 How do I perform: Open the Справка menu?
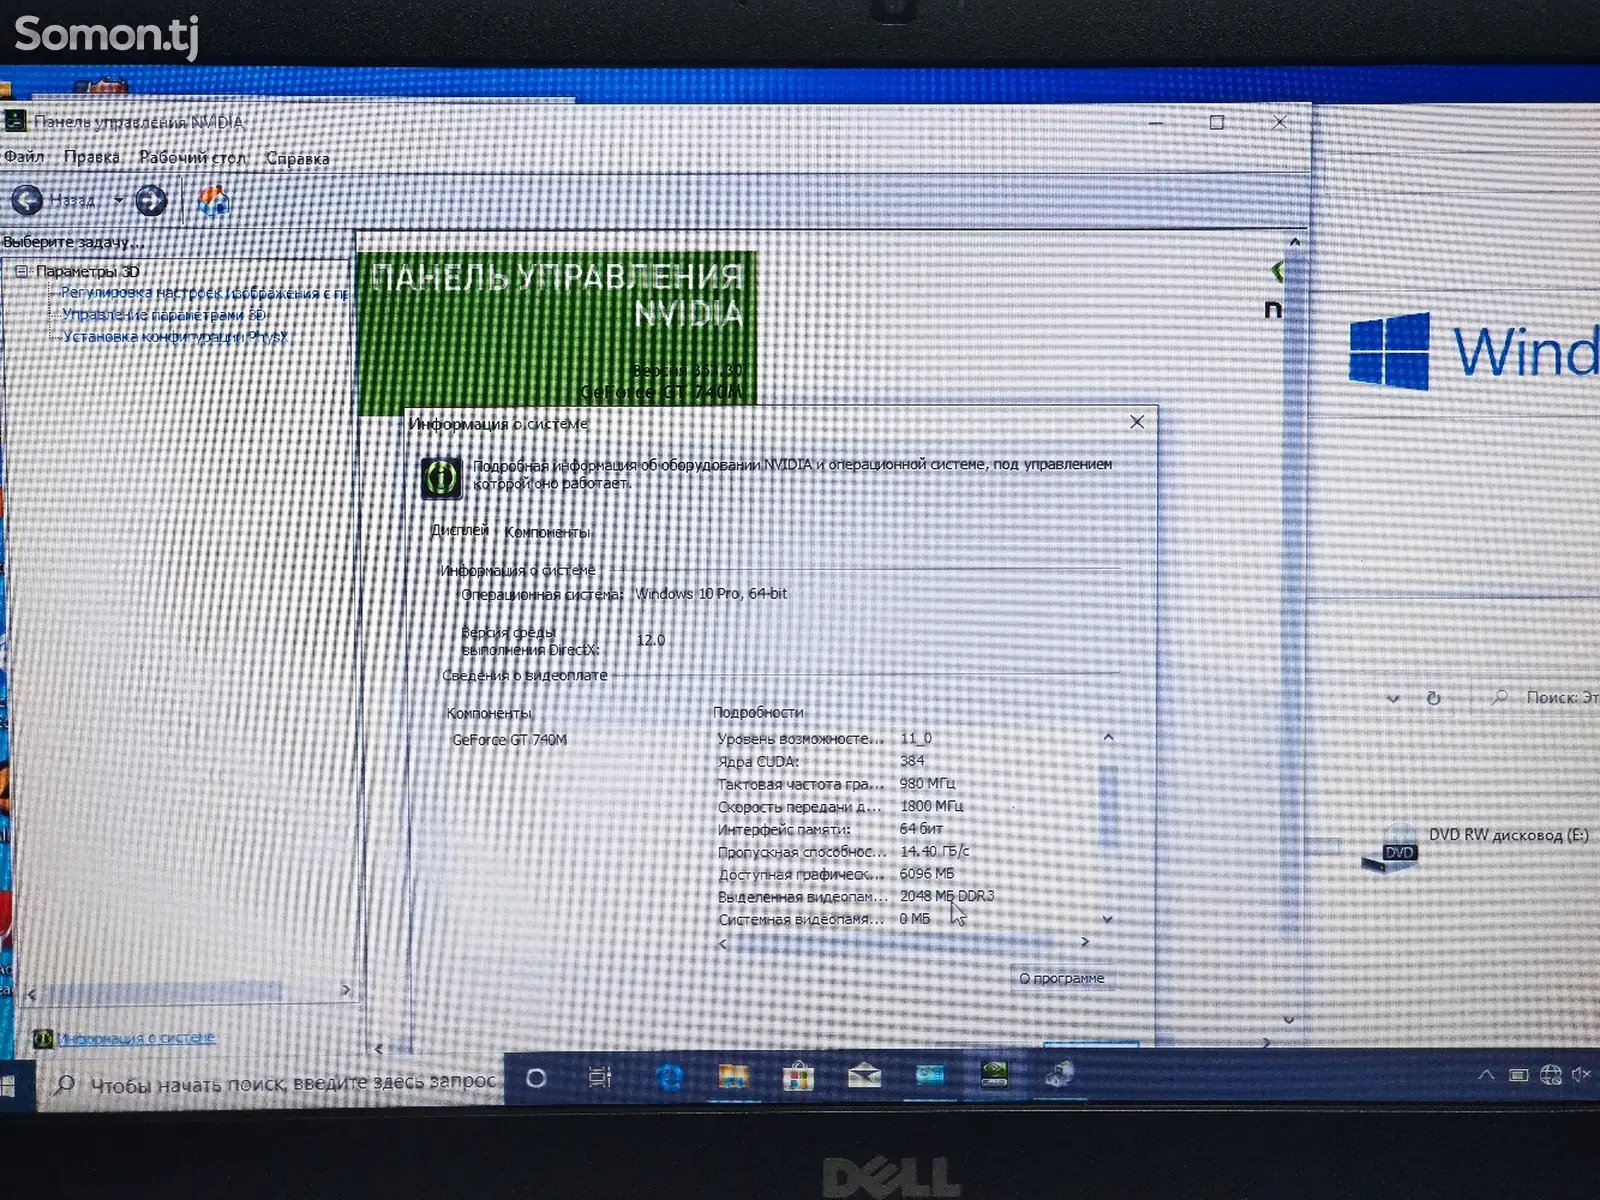click(x=297, y=158)
